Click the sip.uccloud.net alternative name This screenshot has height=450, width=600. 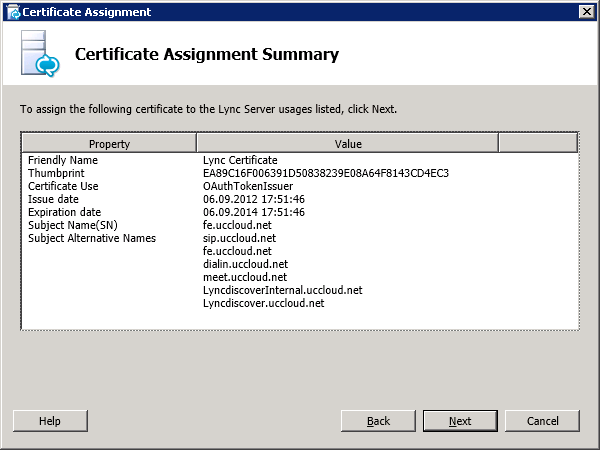click(x=239, y=238)
